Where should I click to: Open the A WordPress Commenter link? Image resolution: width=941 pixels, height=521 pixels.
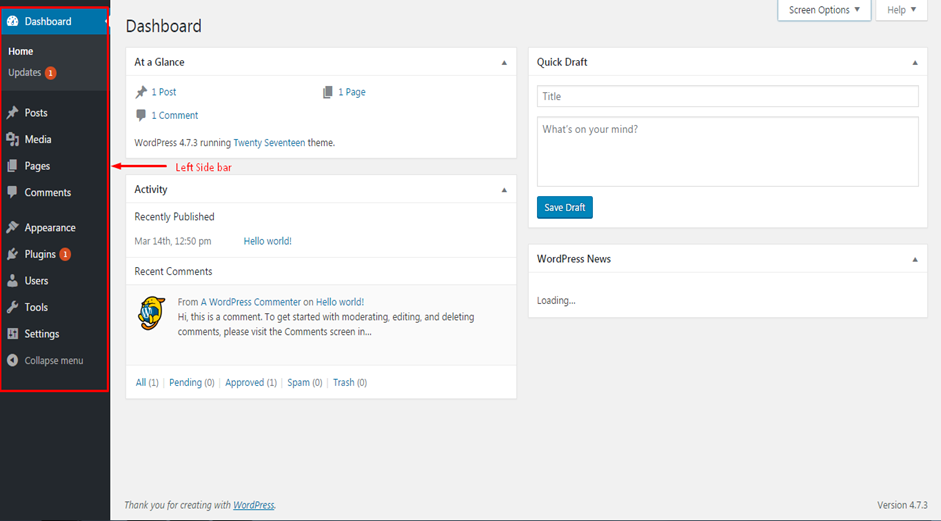[x=251, y=302]
